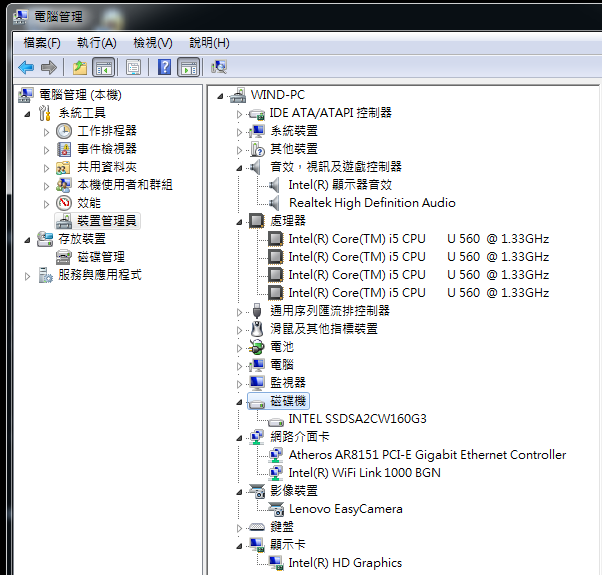Select INTEL SSDSA2CW160G3 disk drive

point(357,419)
